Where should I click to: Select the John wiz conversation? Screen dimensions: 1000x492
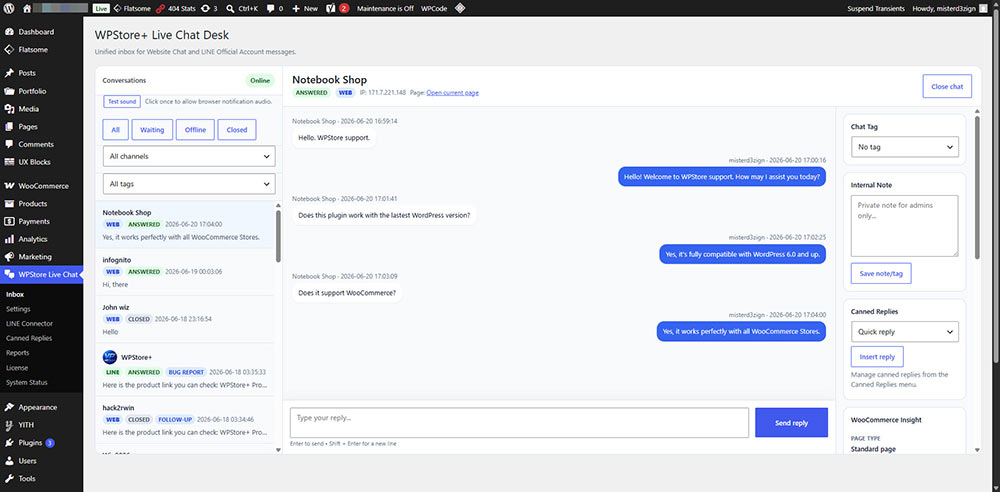[x=185, y=319]
